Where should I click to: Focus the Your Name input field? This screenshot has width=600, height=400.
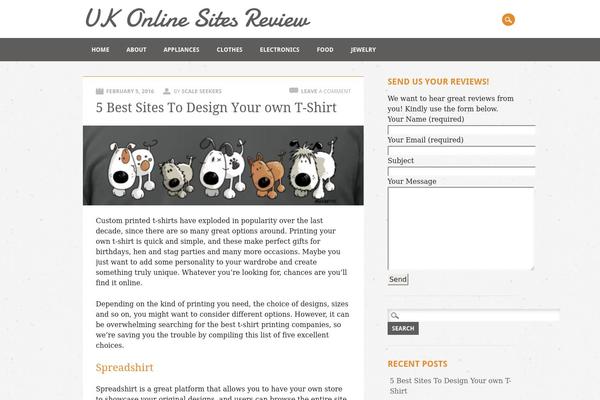point(461,130)
